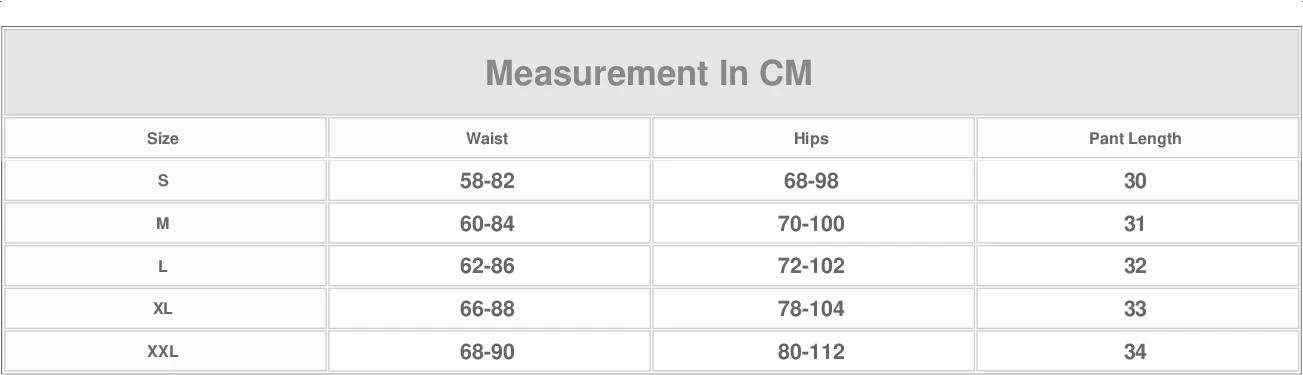Select waist value 62-86
Viewport: 1303px width, 375px height.
pyautogui.click(x=487, y=267)
